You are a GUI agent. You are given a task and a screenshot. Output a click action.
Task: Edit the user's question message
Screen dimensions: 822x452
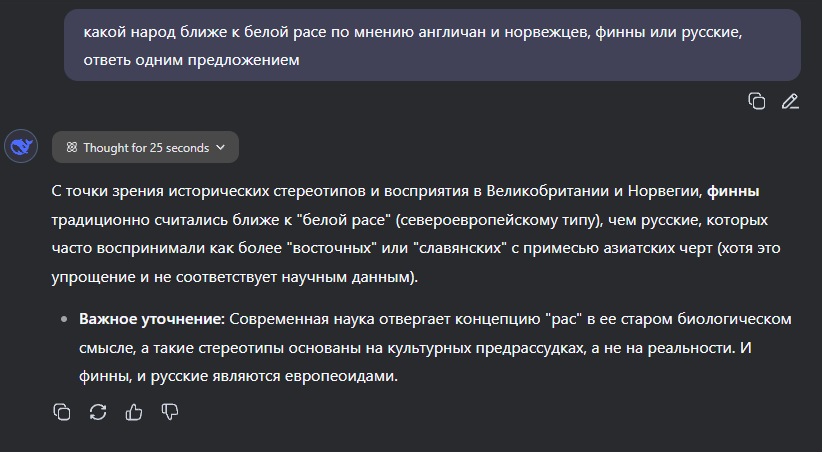point(790,100)
